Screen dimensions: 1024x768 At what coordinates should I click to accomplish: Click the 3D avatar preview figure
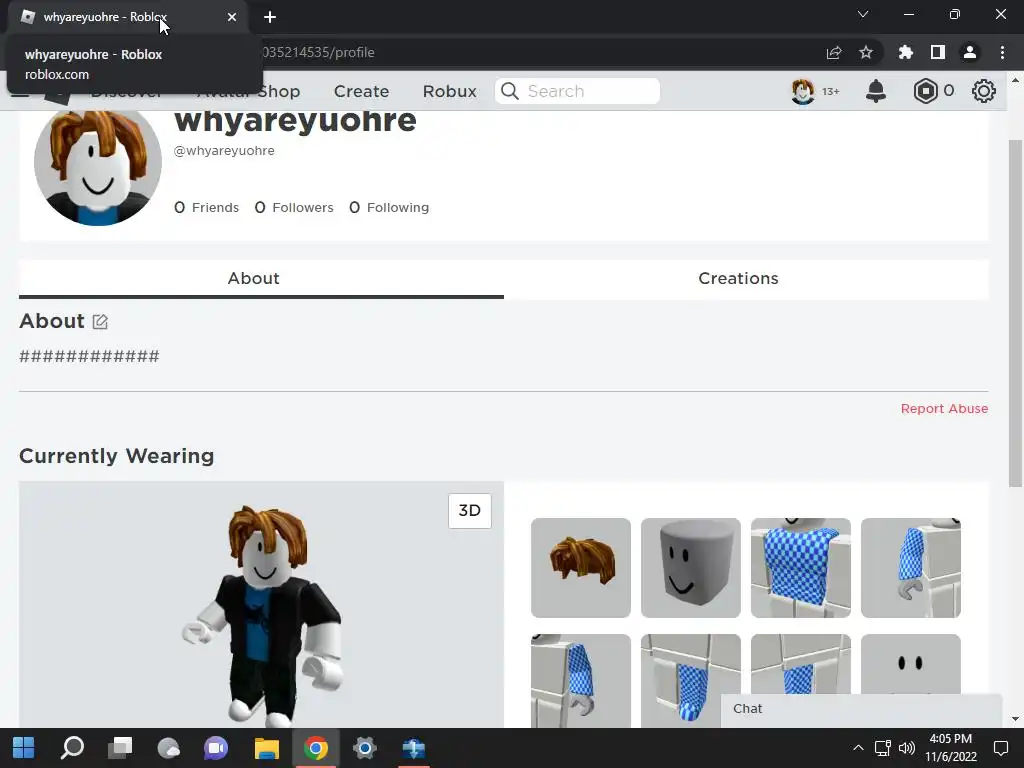(x=263, y=614)
